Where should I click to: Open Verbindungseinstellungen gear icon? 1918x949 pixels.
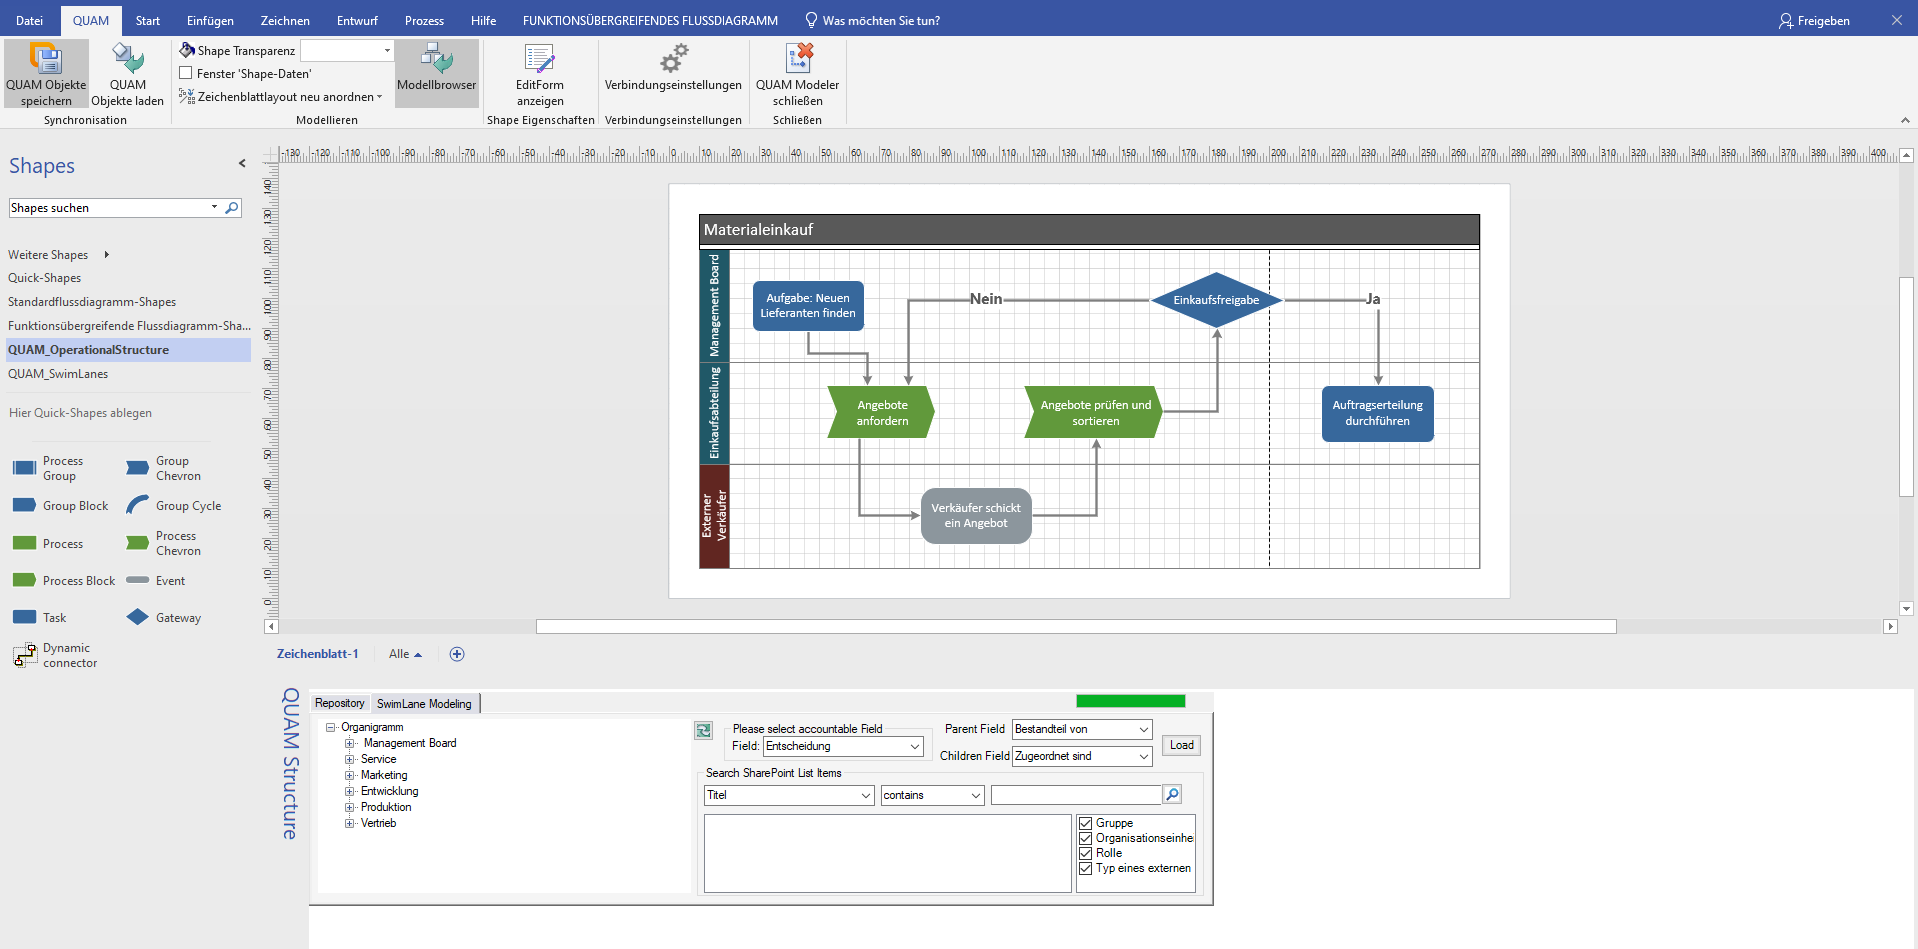coord(673,58)
